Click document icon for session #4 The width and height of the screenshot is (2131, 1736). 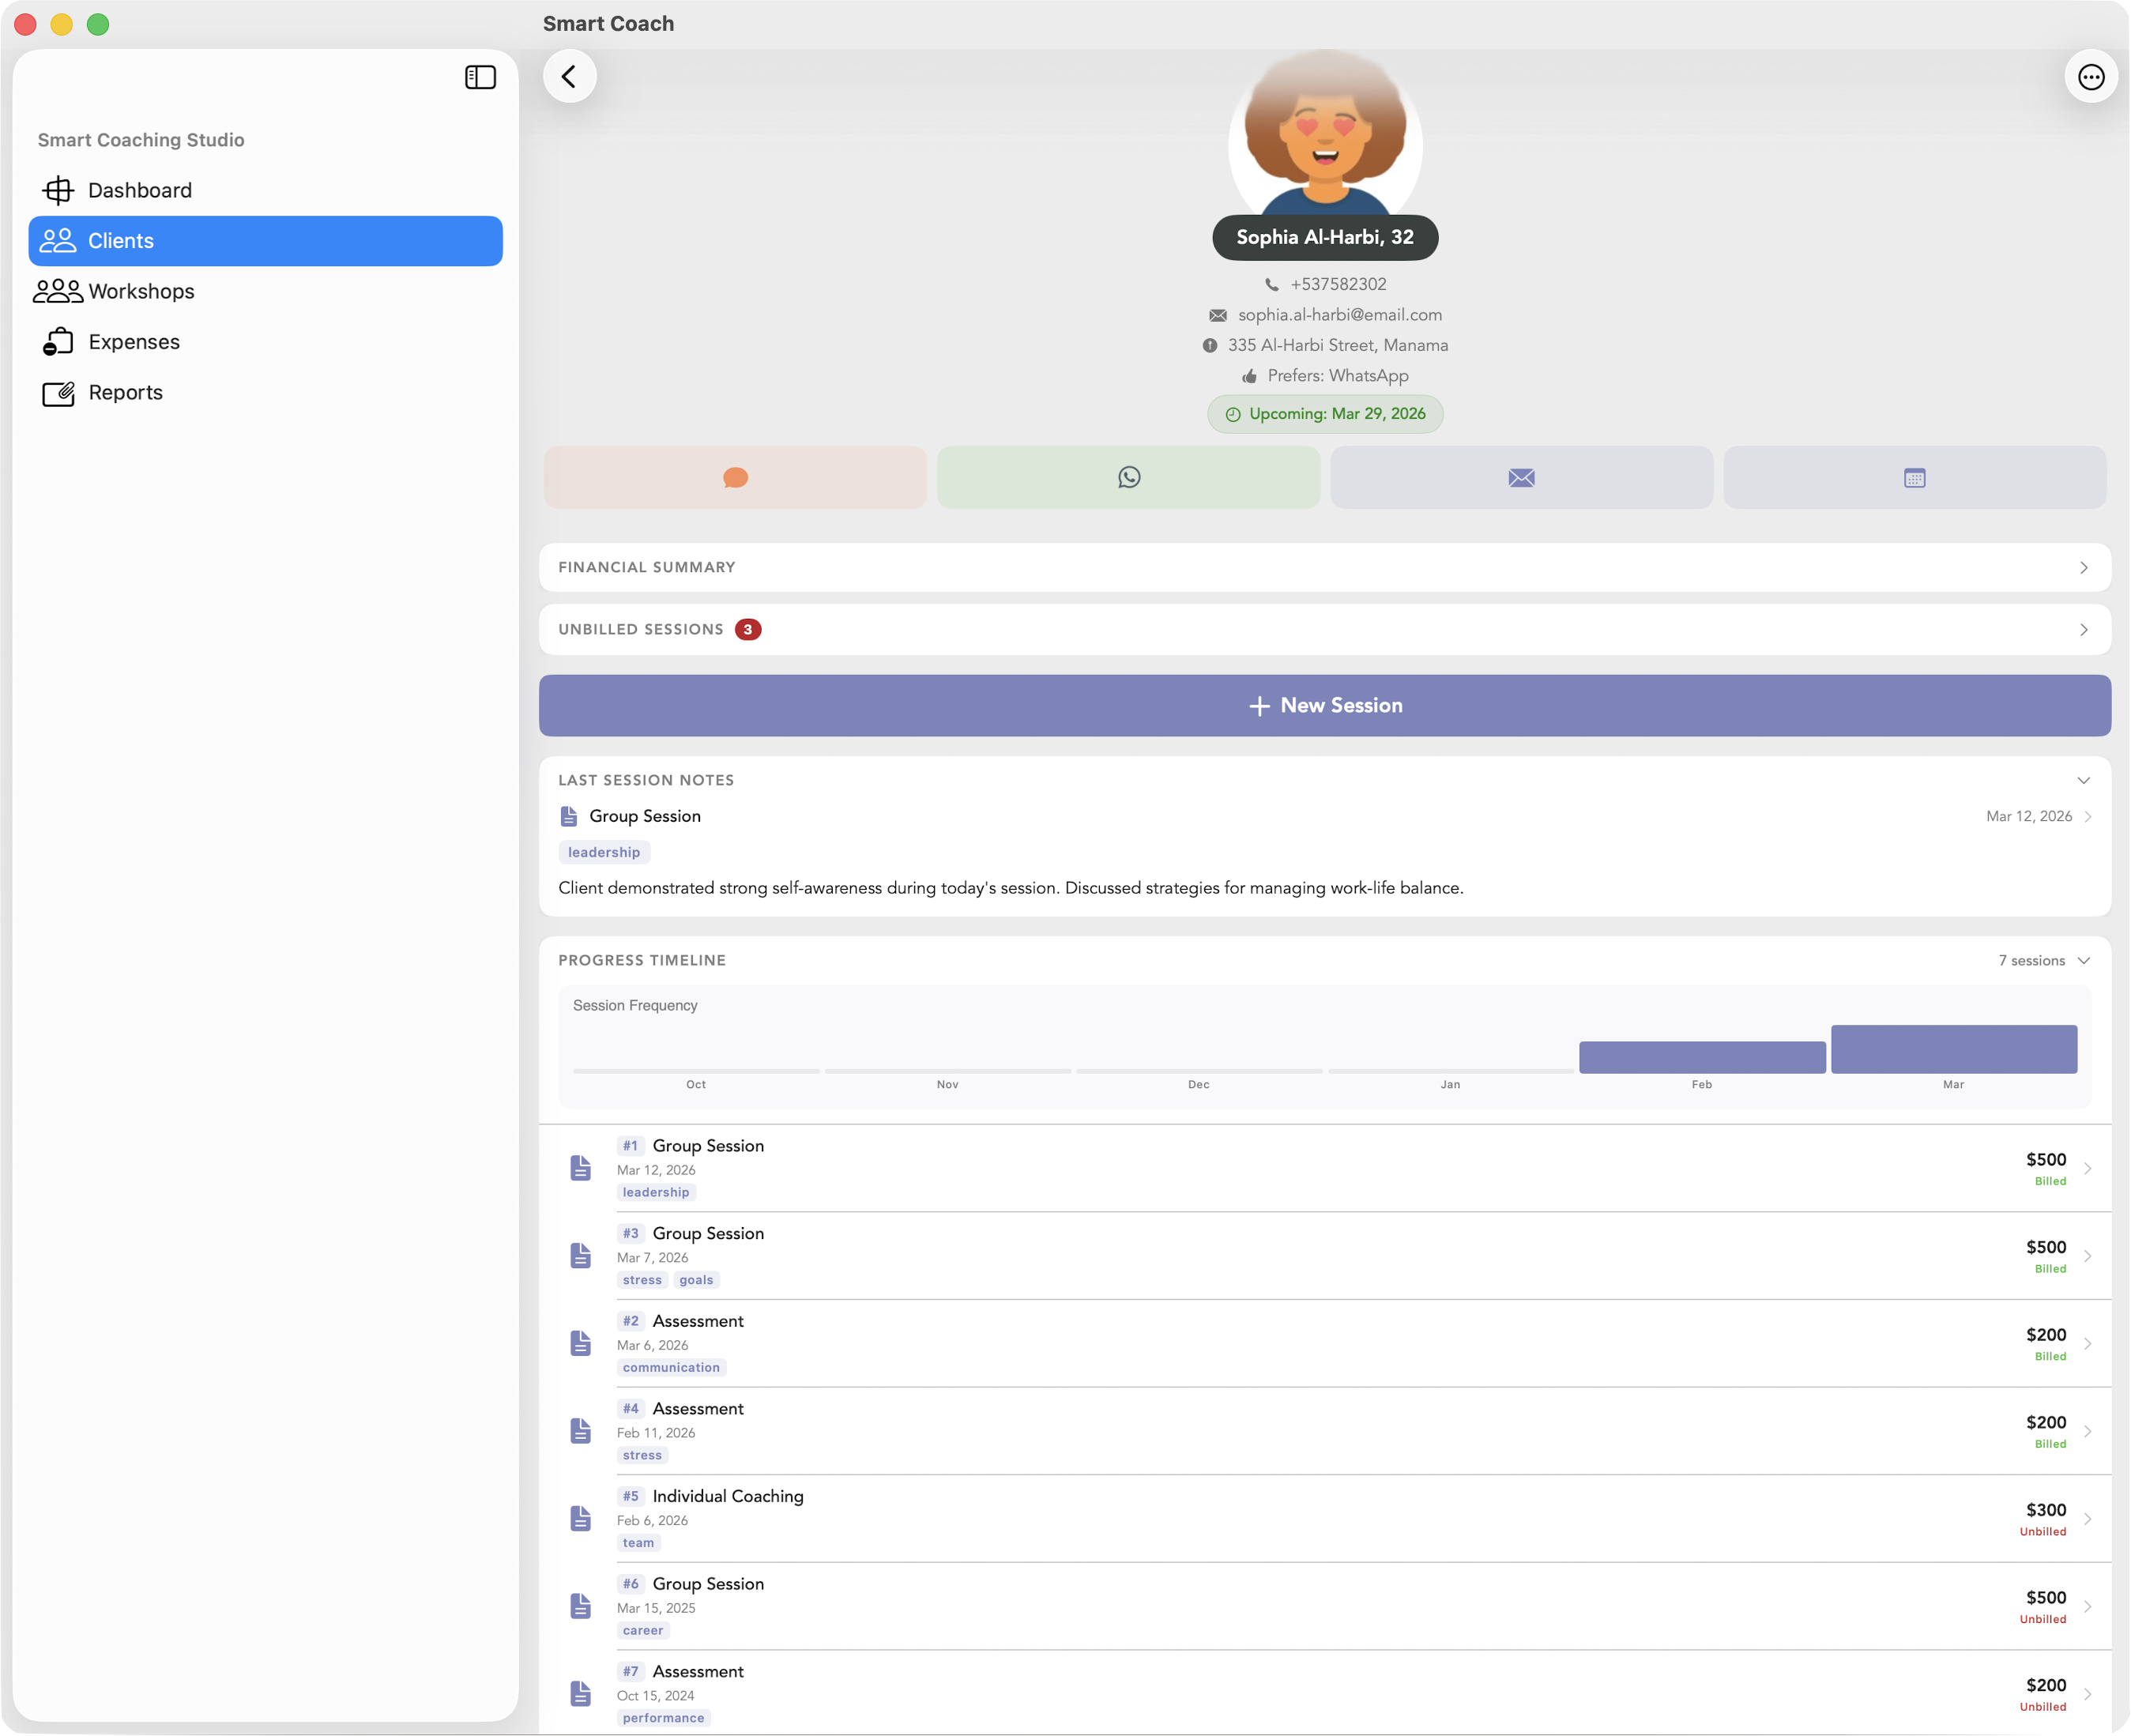point(580,1432)
